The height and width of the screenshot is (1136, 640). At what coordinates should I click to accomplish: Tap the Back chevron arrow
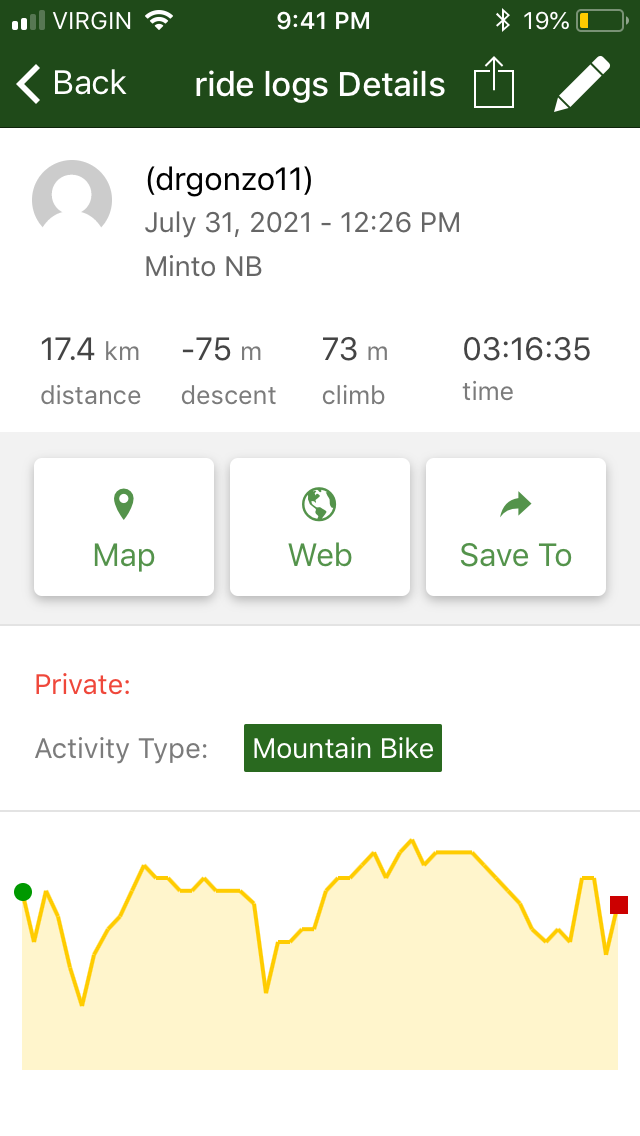click(x=30, y=84)
